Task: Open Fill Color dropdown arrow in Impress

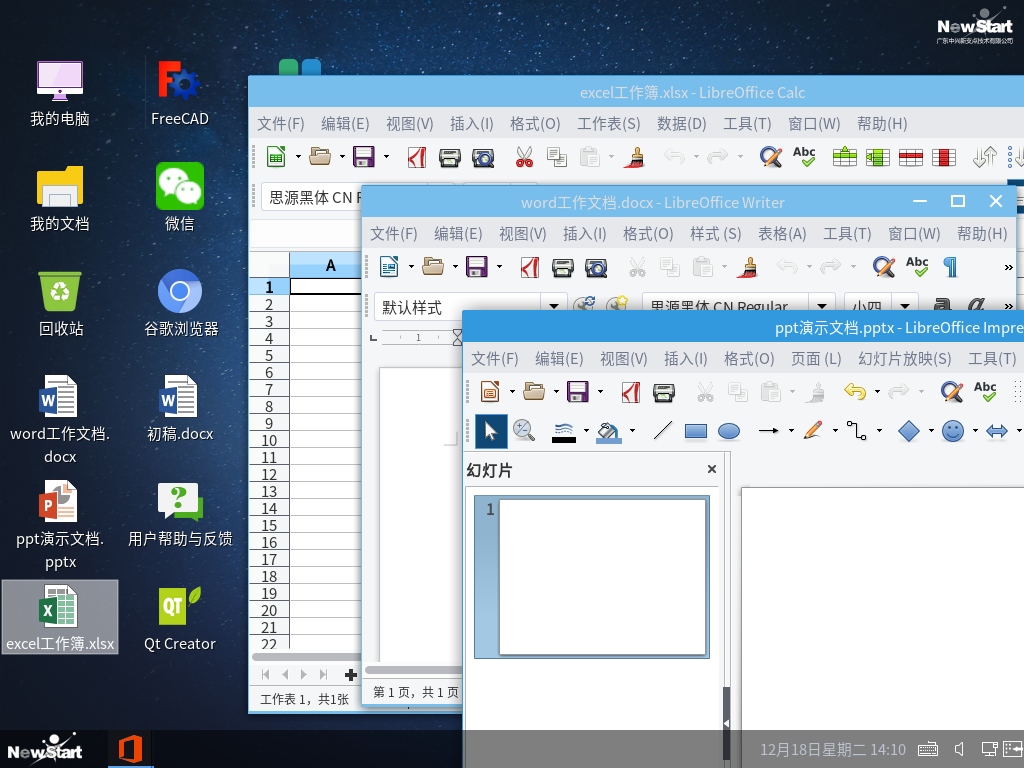Action: pos(632,430)
